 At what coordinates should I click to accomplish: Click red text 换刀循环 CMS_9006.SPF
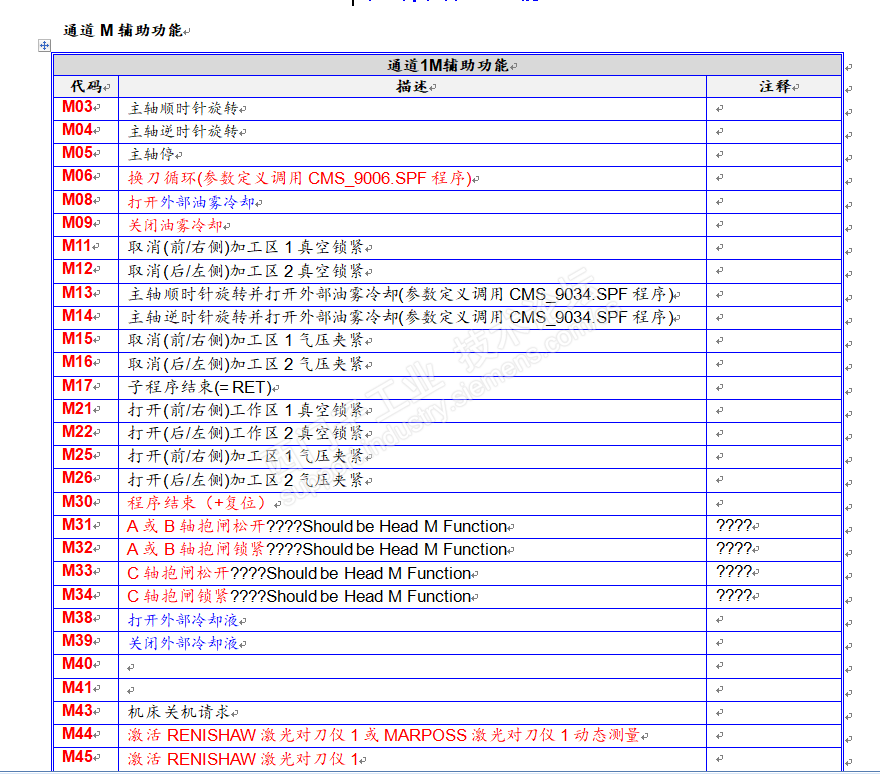pos(300,178)
